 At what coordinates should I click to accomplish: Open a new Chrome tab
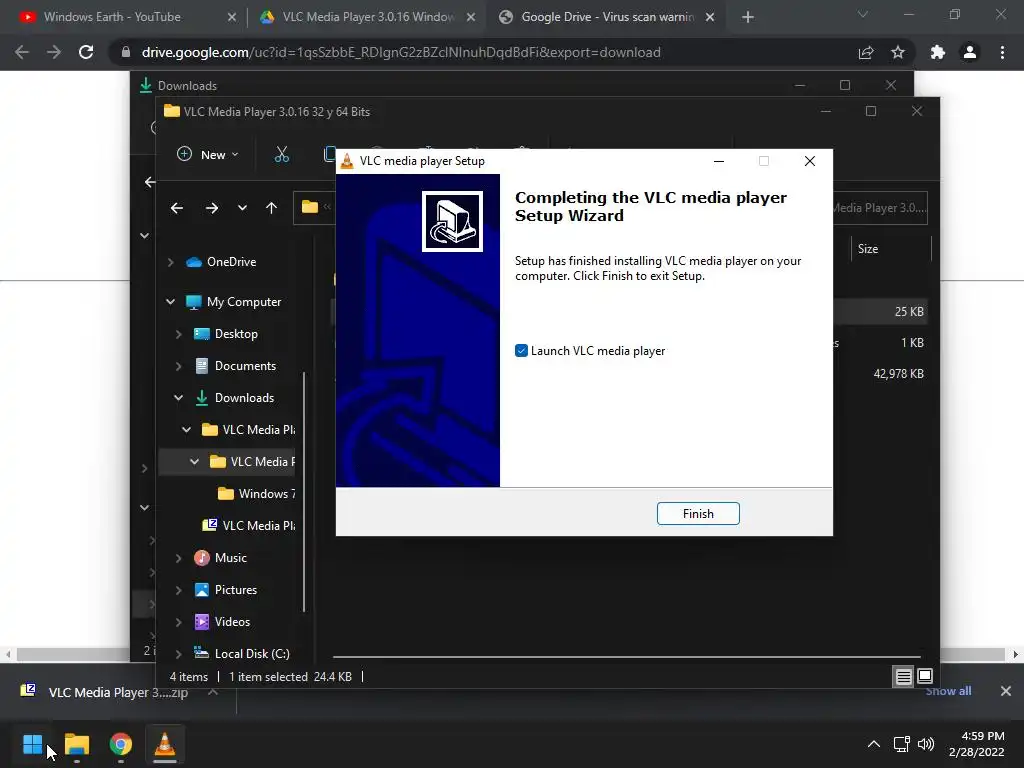click(748, 17)
